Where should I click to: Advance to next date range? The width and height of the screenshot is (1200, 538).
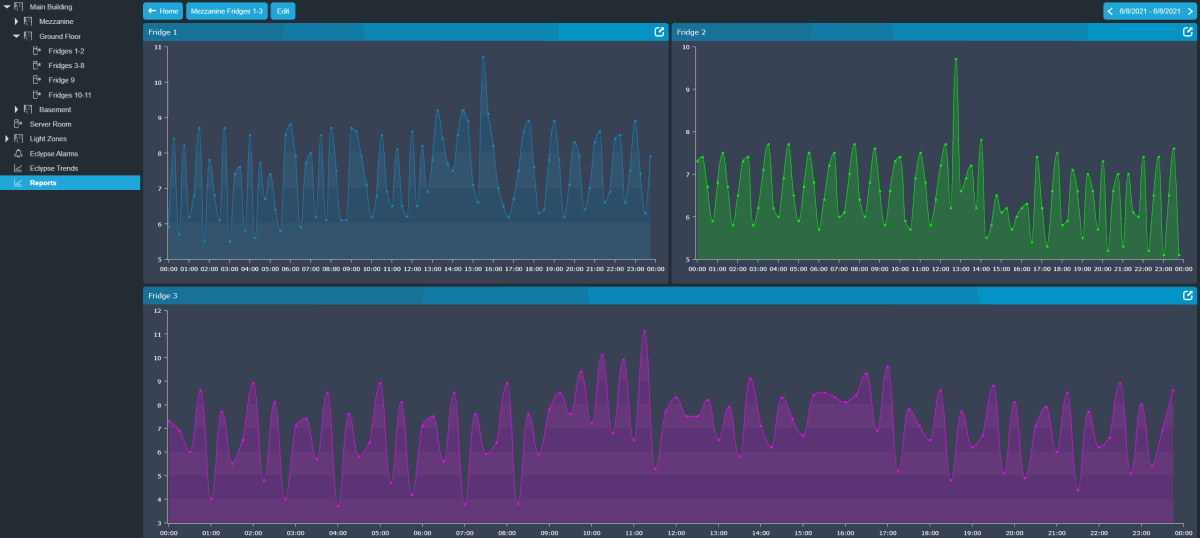pos(1189,11)
